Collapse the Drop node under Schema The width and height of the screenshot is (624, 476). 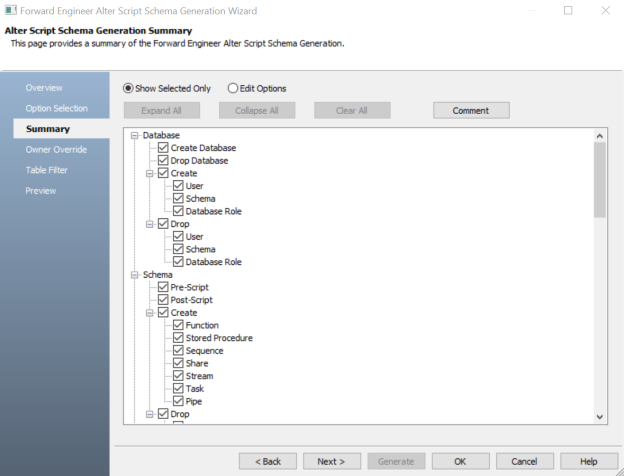click(149, 414)
